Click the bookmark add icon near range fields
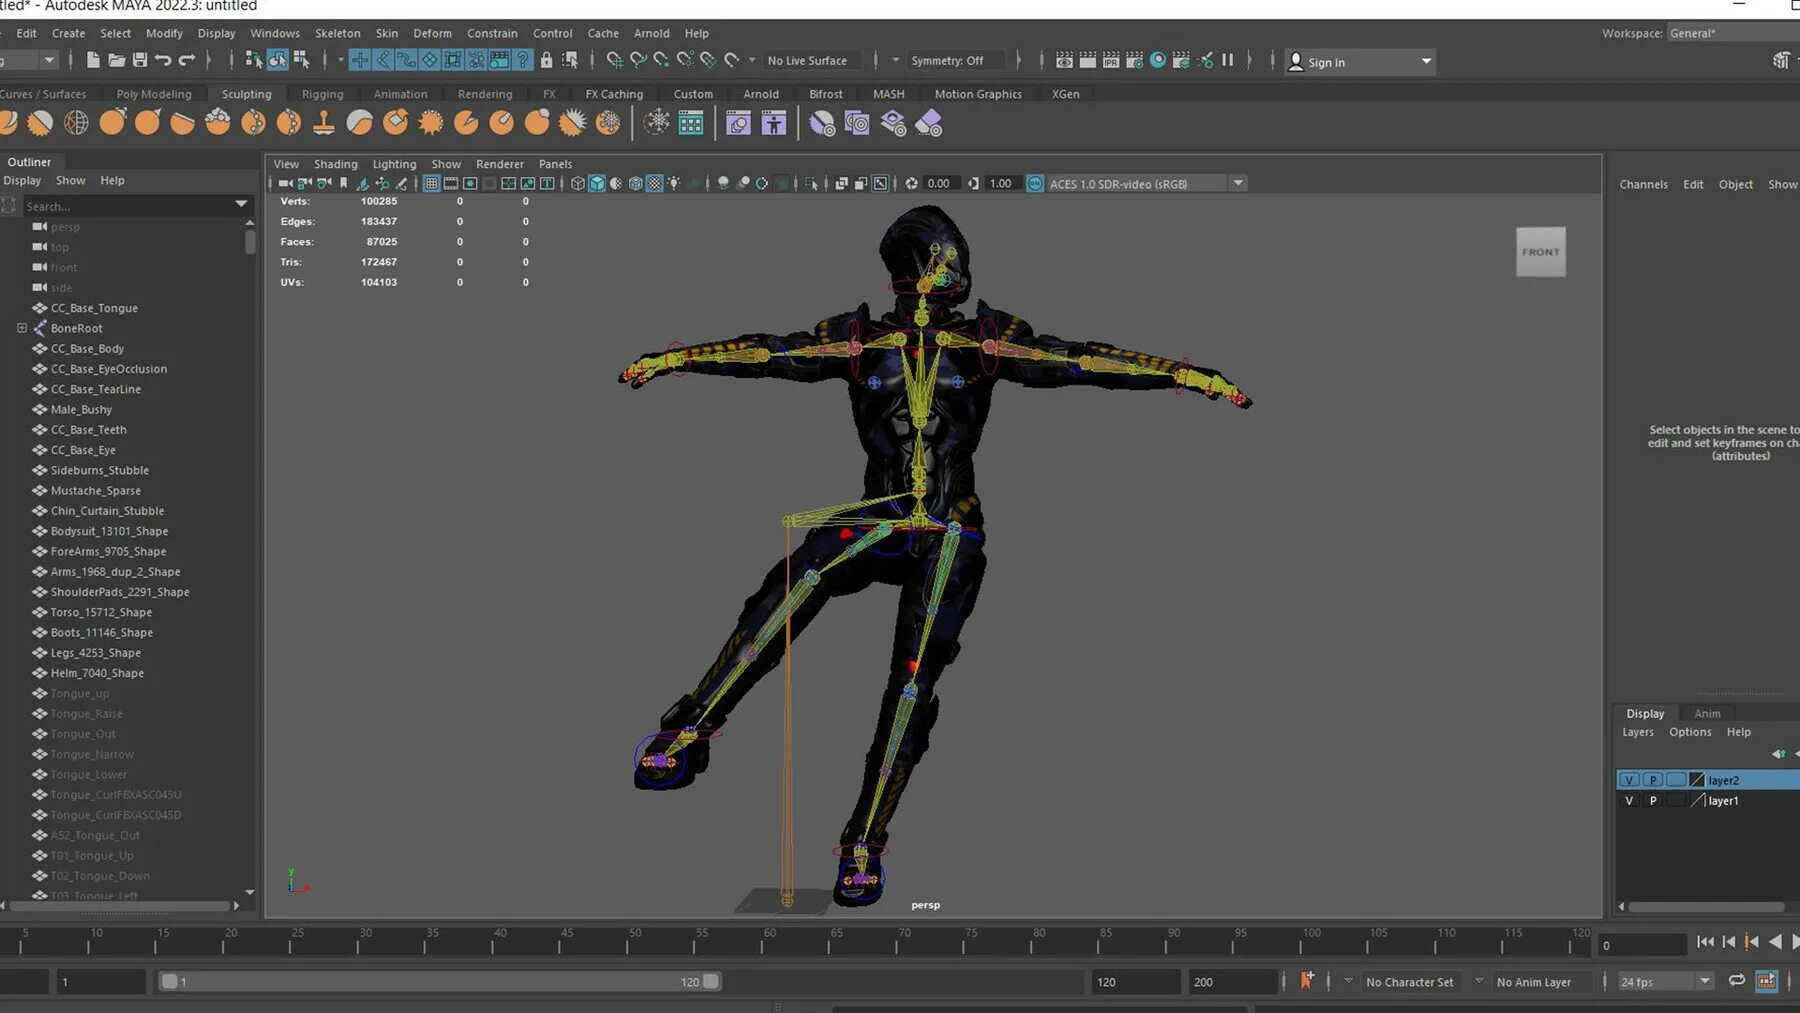The width and height of the screenshot is (1800, 1013). [x=1306, y=981]
